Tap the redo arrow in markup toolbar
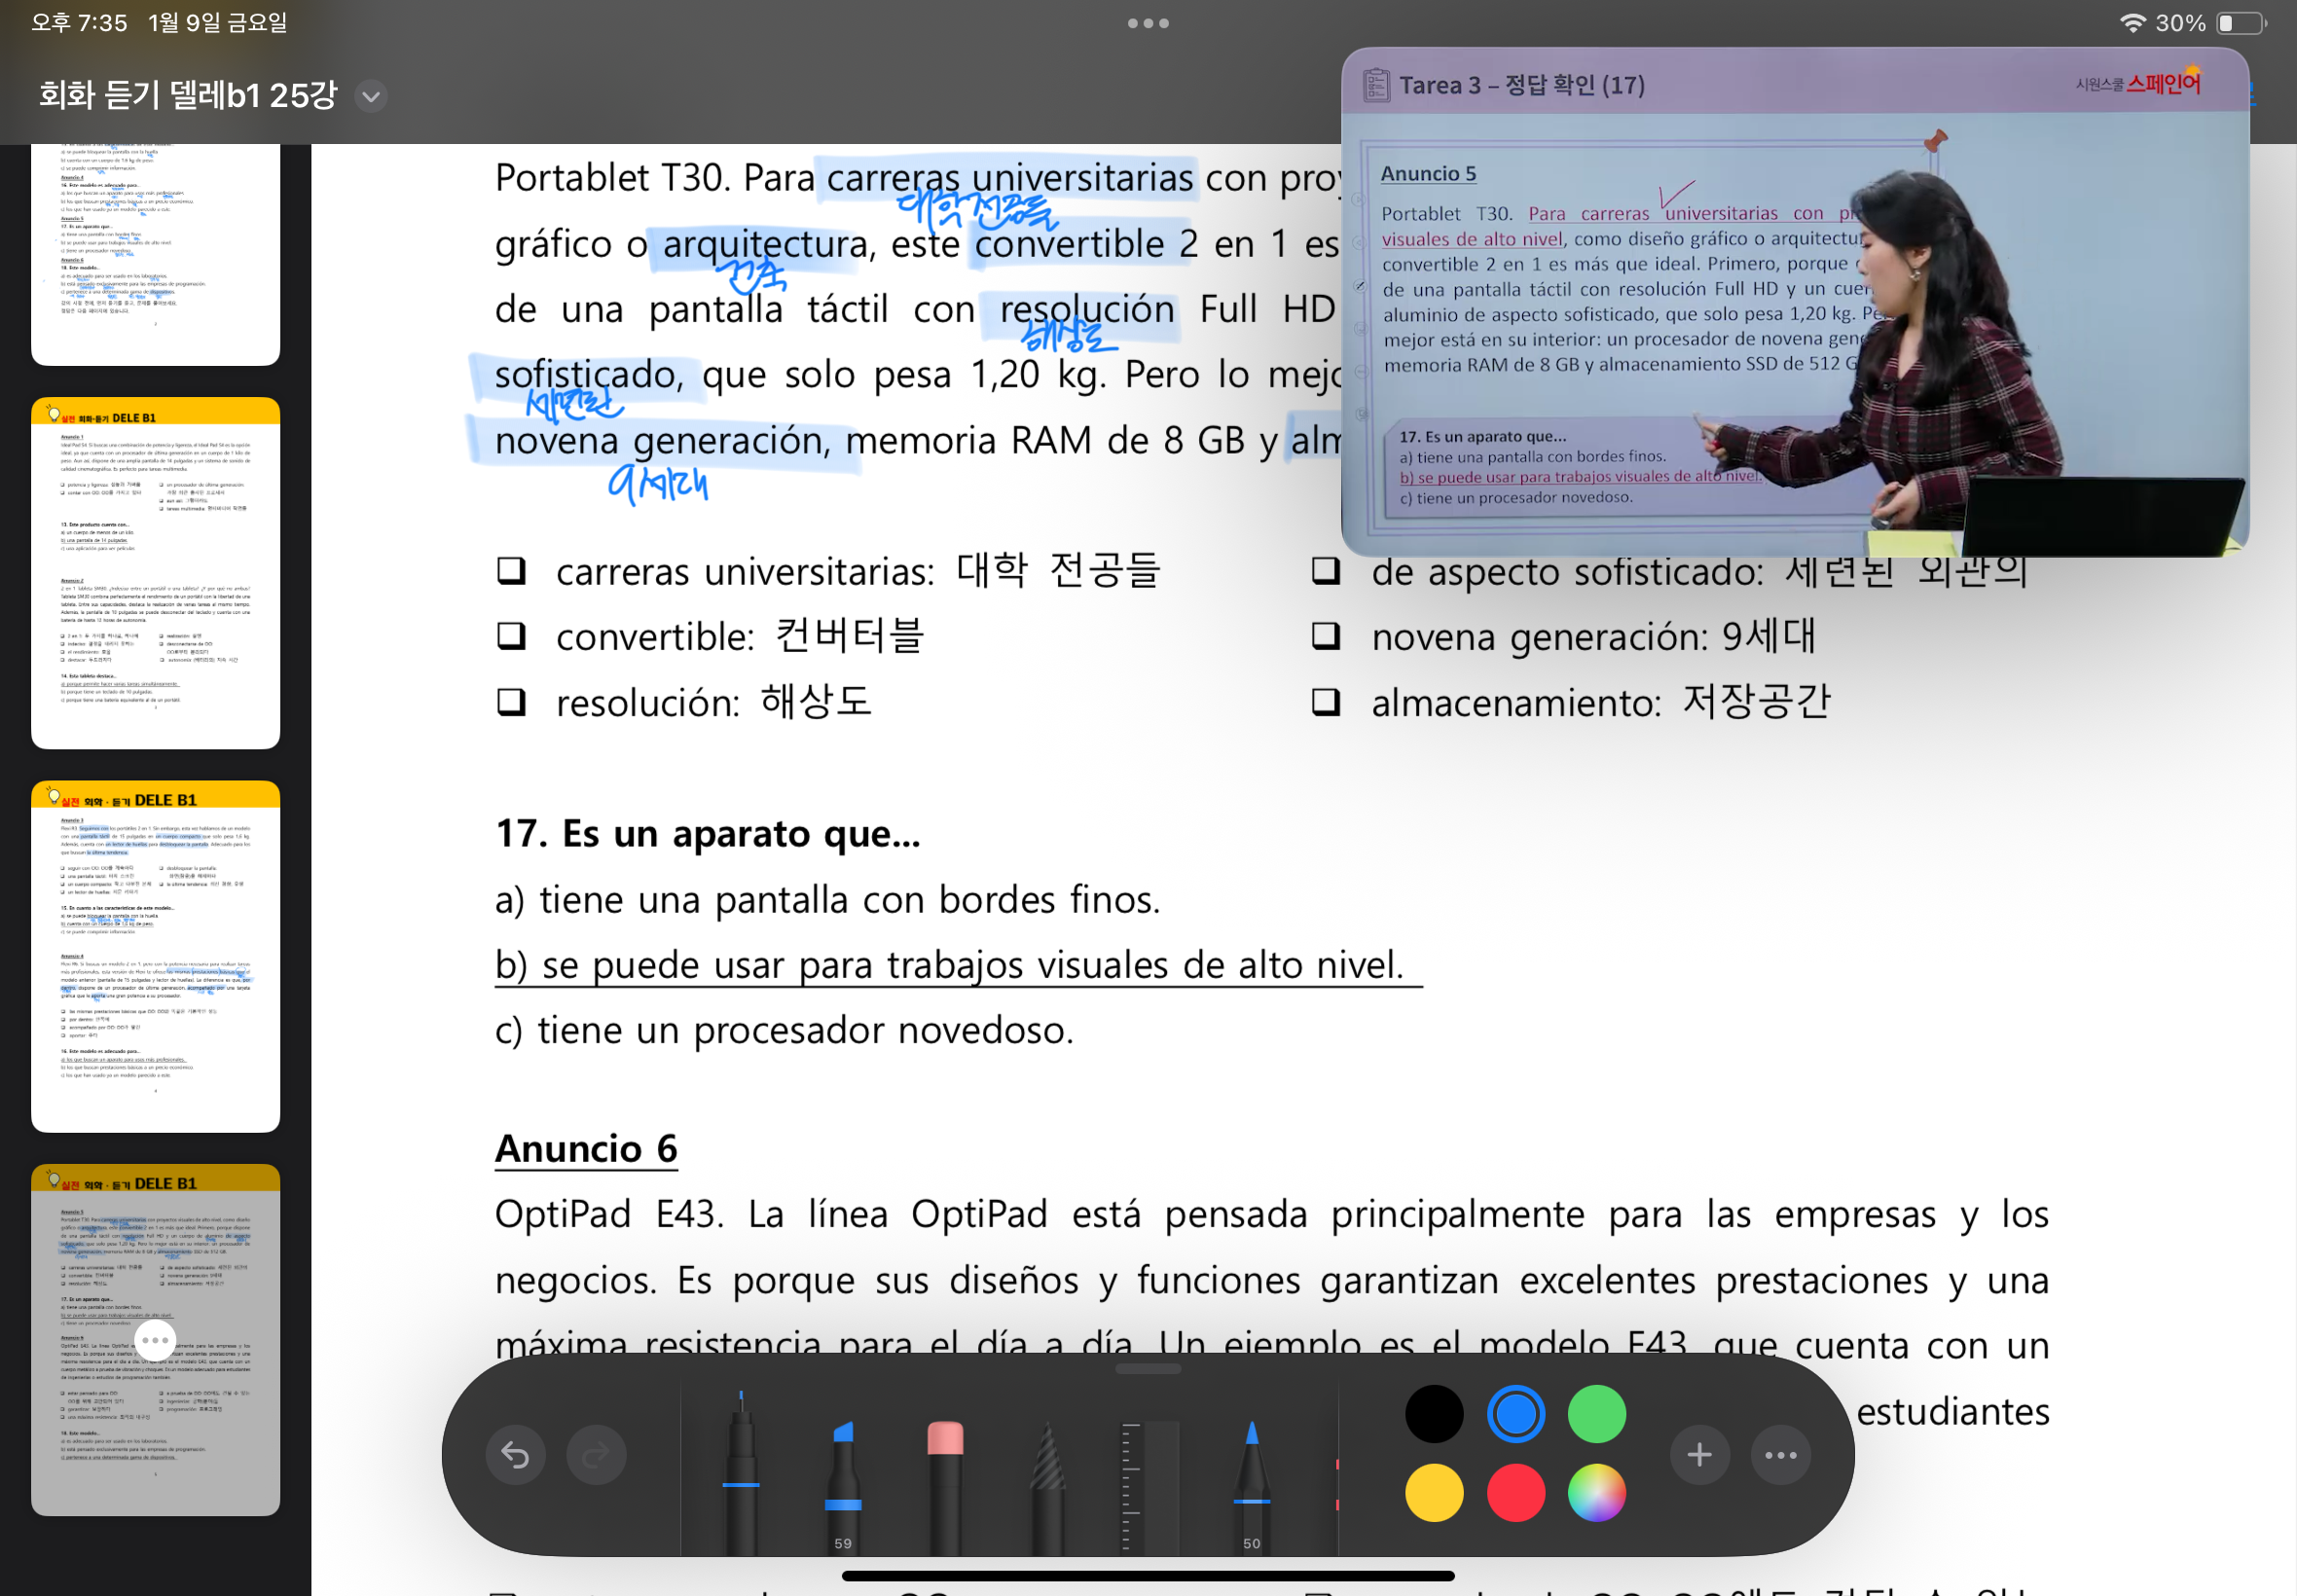The width and height of the screenshot is (2297, 1596). (596, 1455)
